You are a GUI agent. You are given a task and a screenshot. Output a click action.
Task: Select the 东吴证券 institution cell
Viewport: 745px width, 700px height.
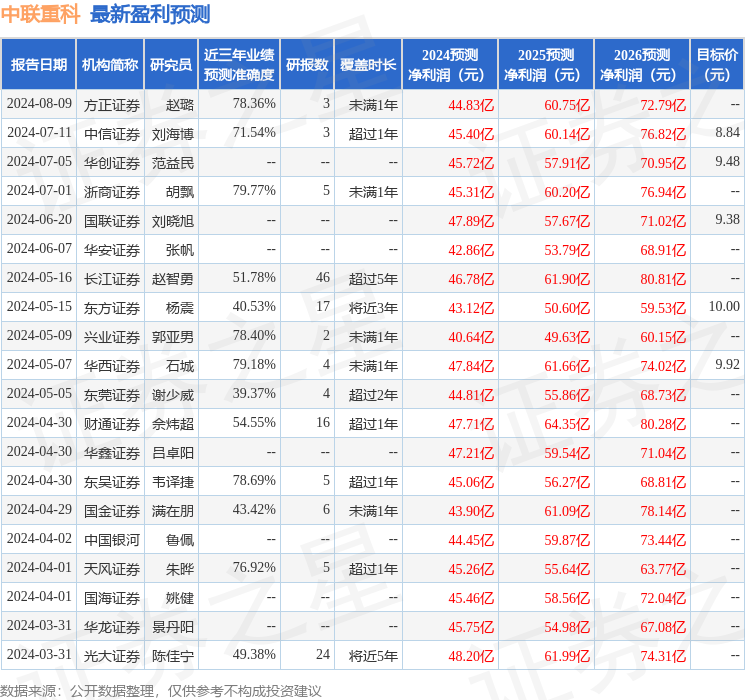tap(112, 482)
